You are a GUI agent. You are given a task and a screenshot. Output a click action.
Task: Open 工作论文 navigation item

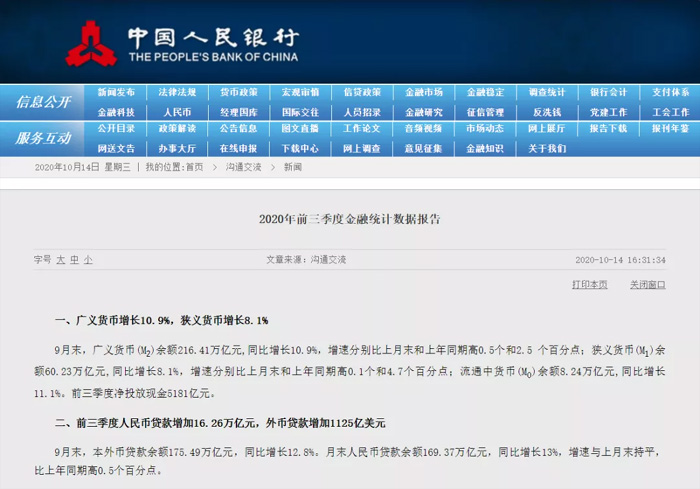click(362, 129)
